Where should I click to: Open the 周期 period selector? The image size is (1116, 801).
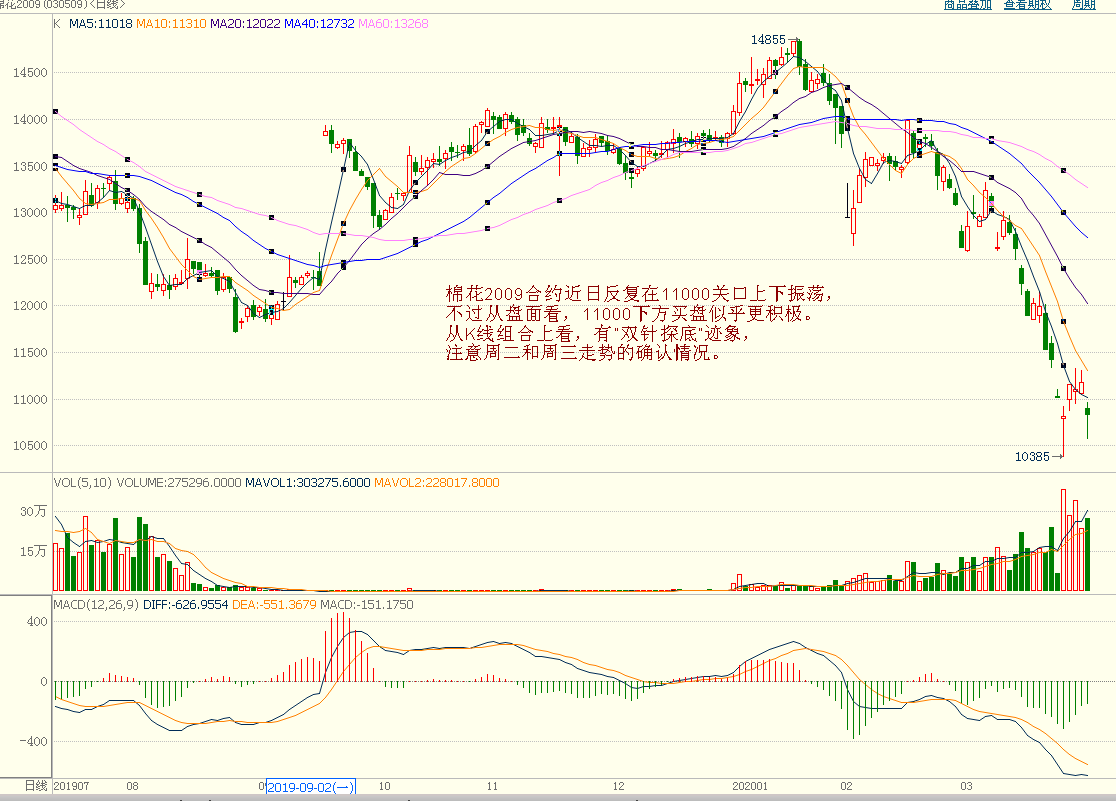pos(1083,5)
